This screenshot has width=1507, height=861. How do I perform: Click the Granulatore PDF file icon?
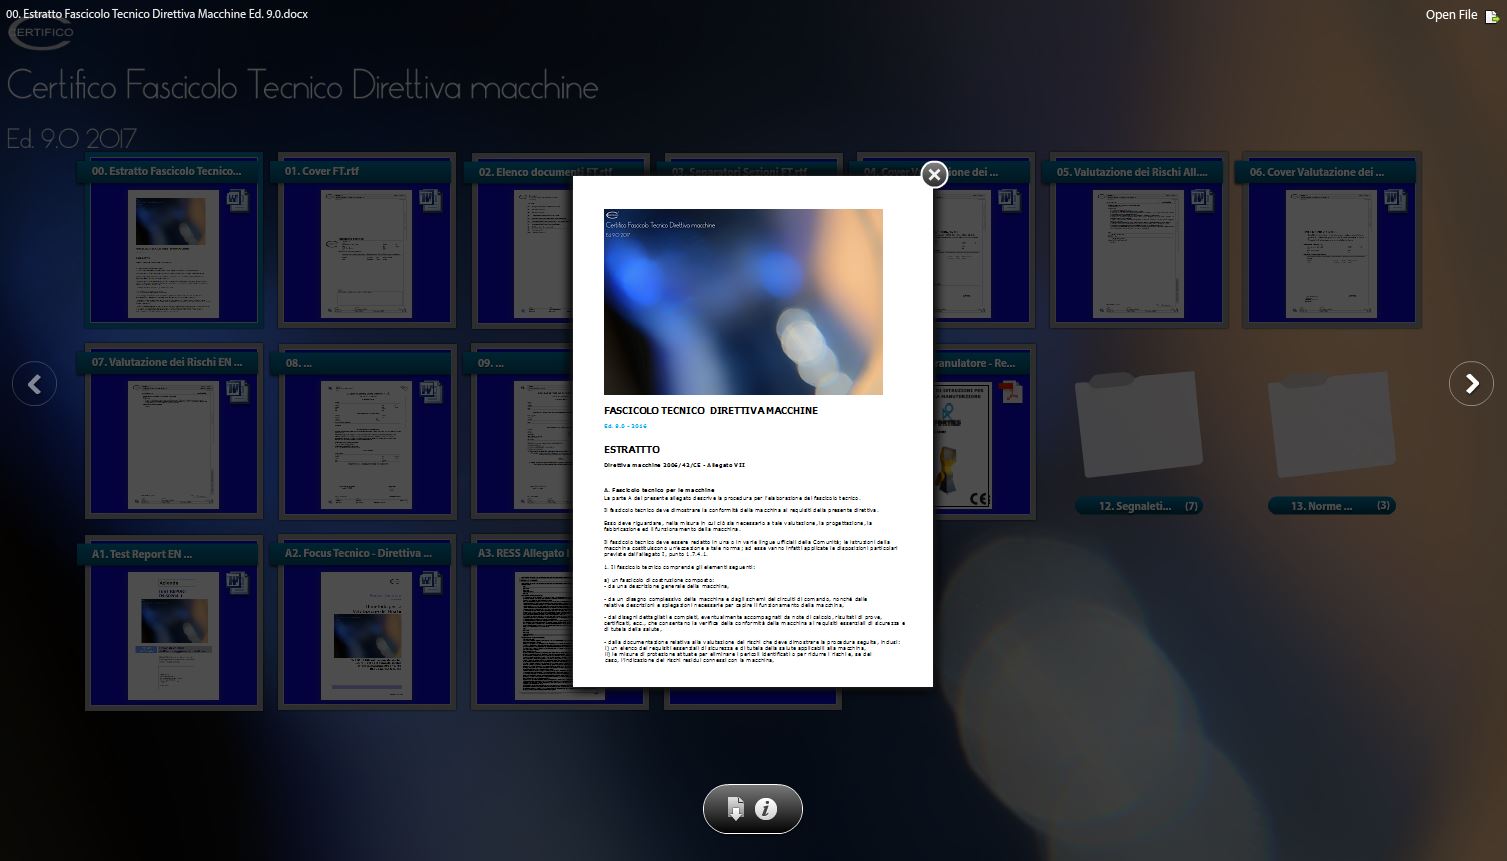point(1010,393)
